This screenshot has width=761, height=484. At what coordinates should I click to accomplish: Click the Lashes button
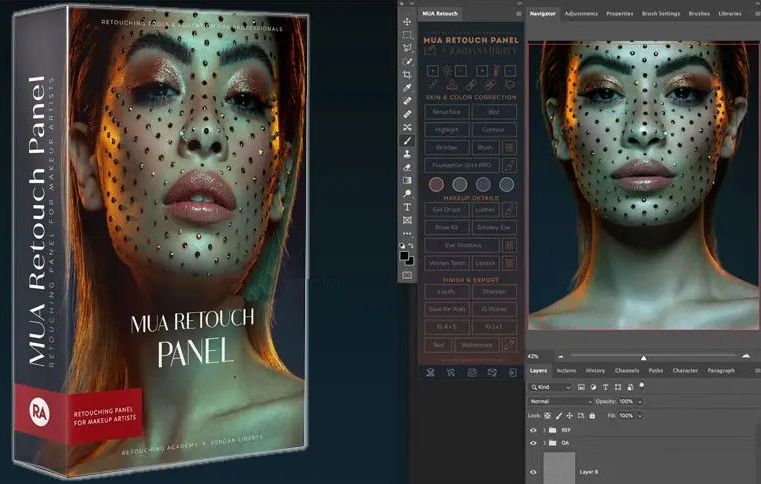486,210
